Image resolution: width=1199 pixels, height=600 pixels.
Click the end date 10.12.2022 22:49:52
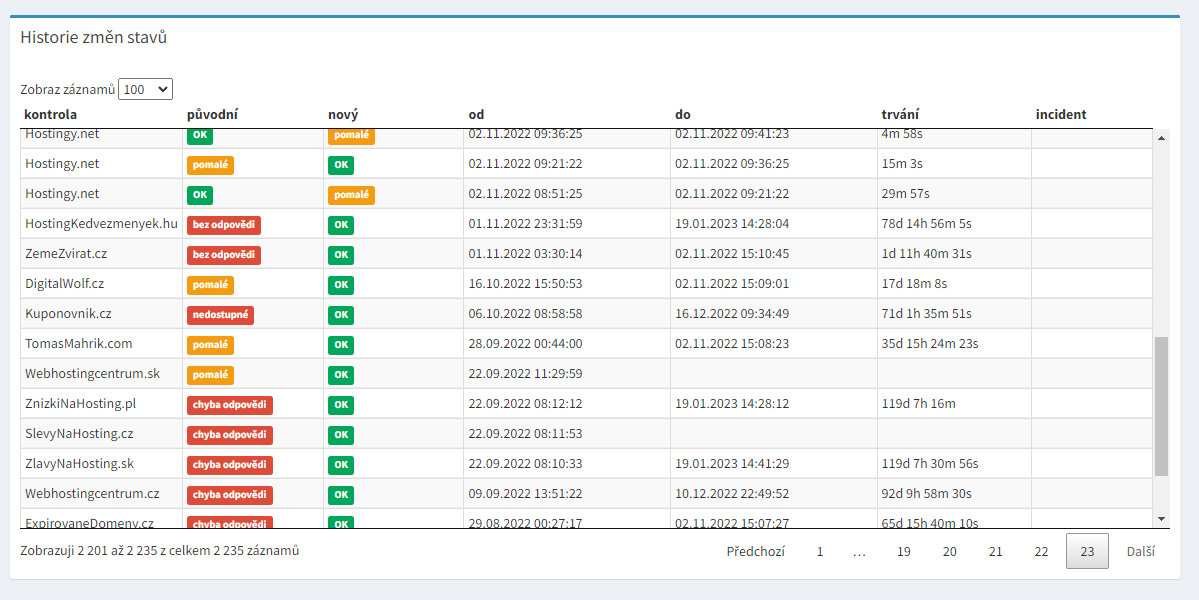point(732,494)
